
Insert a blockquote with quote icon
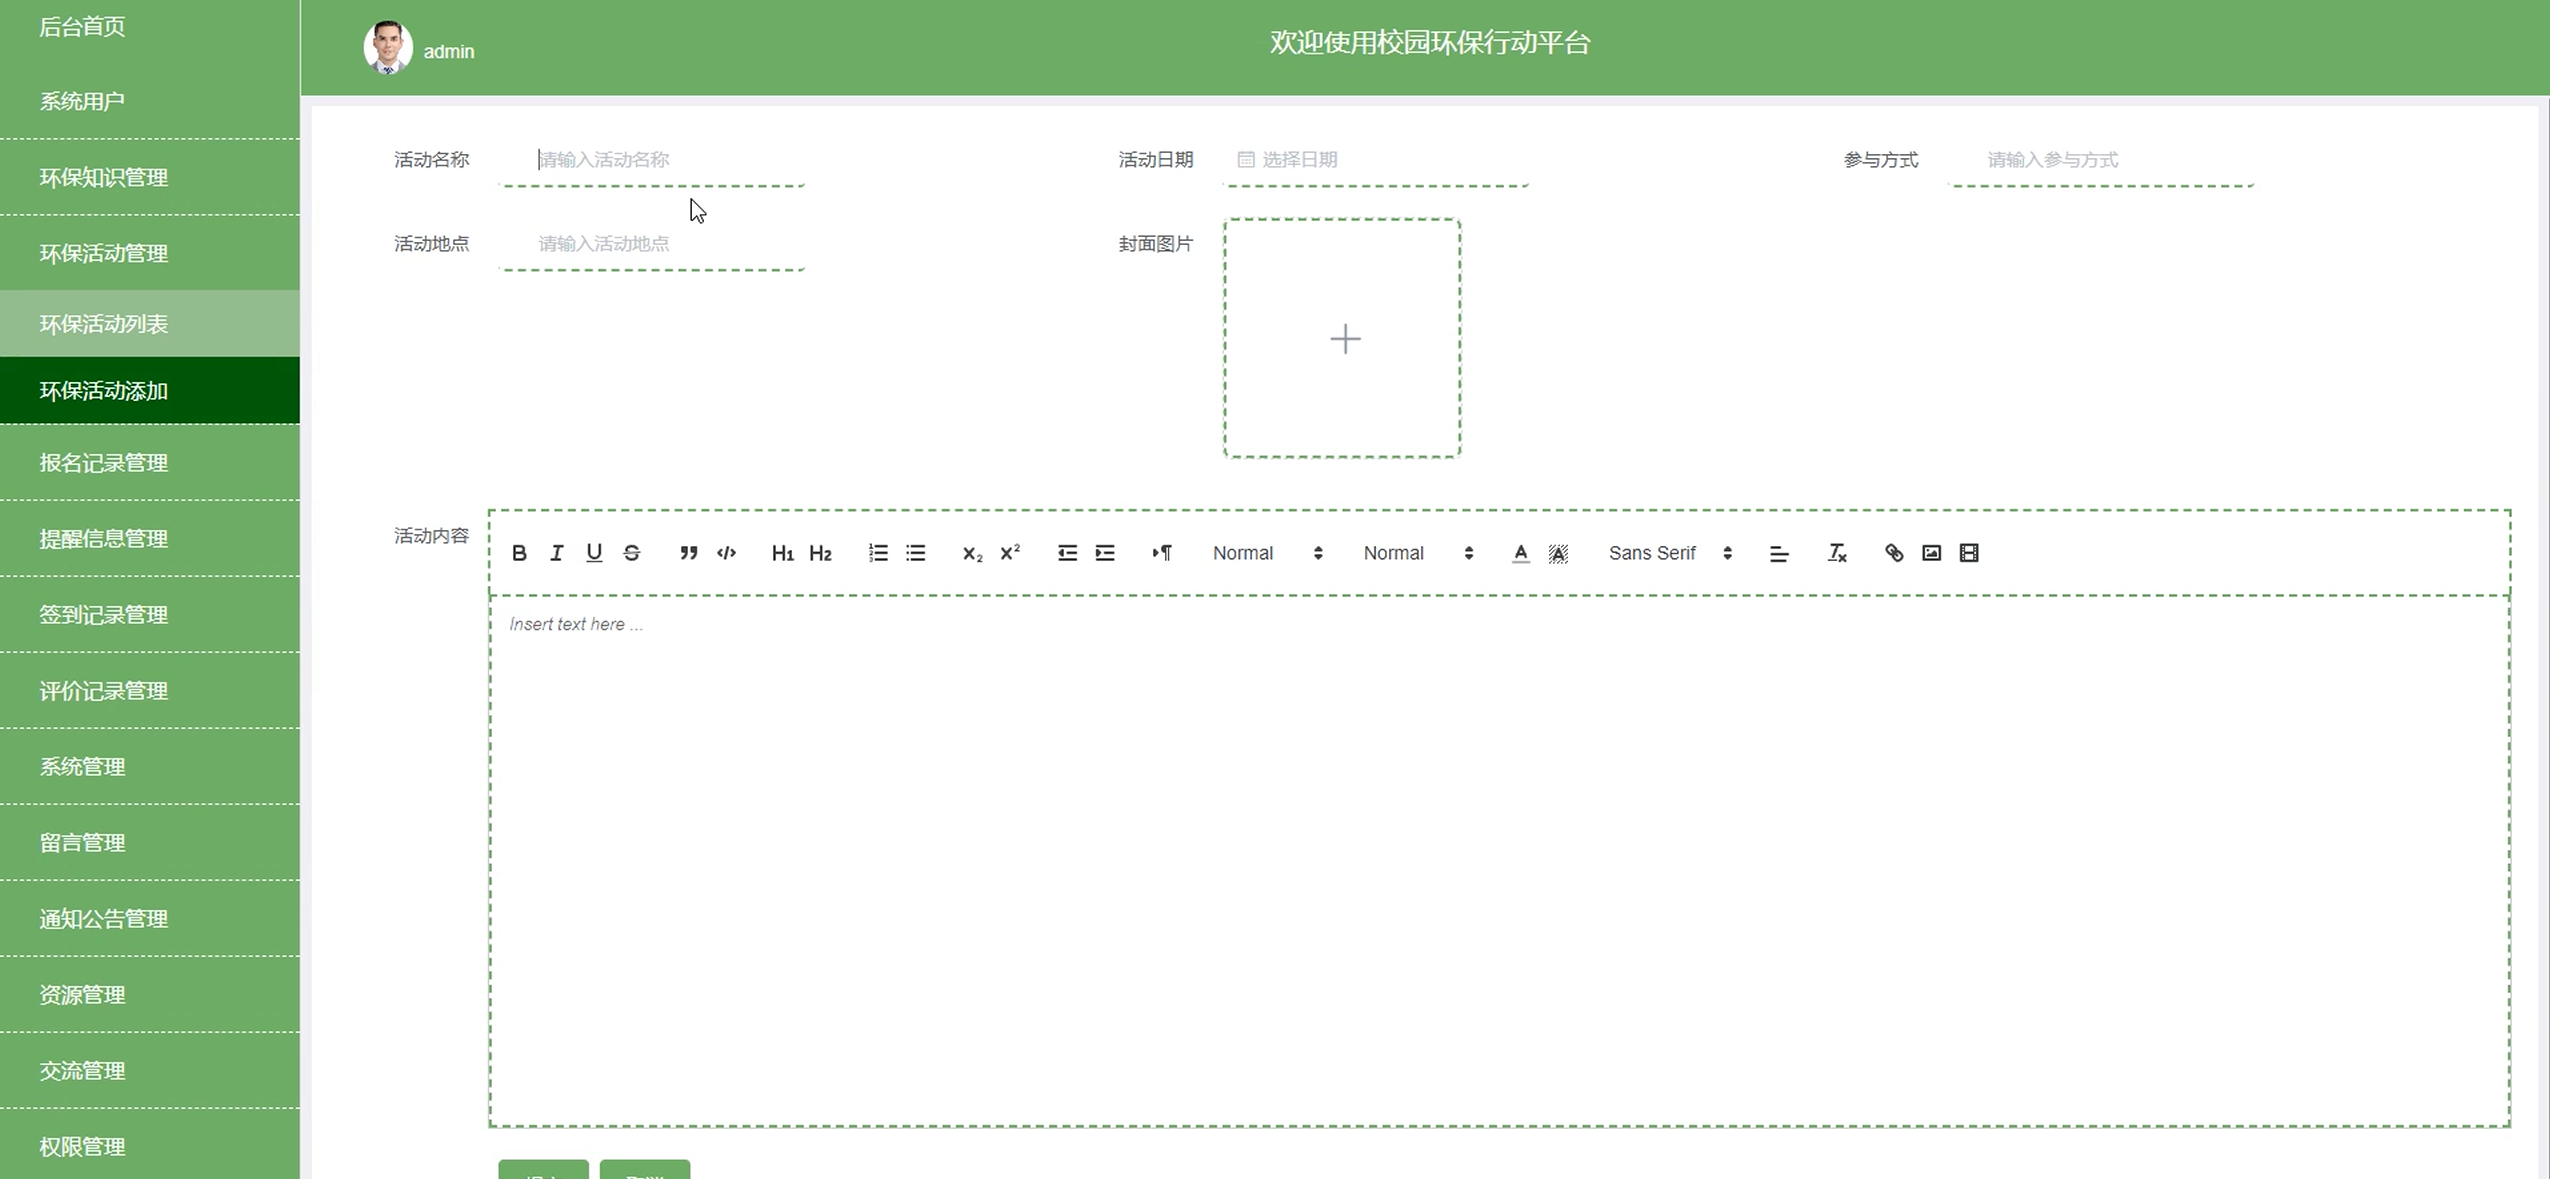pos(688,553)
